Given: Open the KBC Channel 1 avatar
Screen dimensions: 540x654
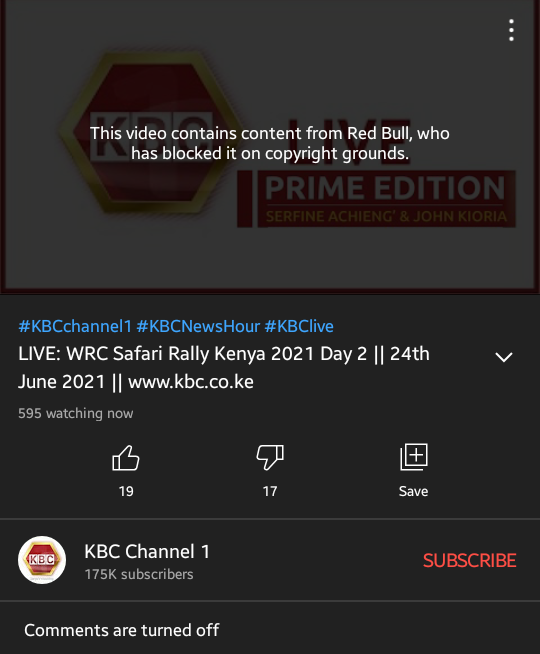Looking at the screenshot, I should 42,560.
